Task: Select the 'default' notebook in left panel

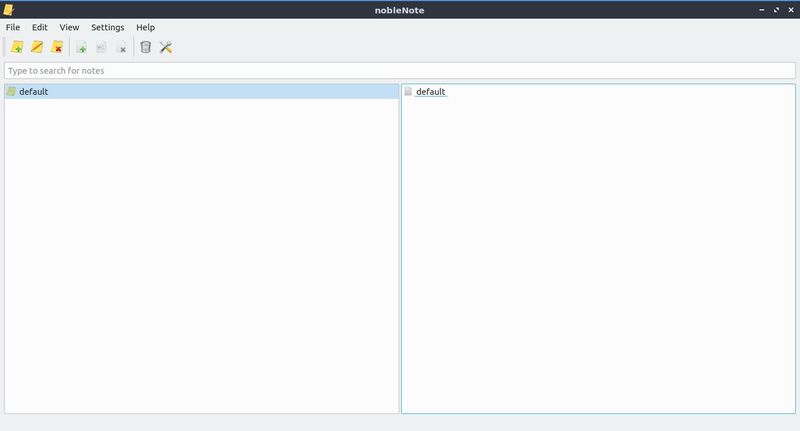Action: pos(33,92)
